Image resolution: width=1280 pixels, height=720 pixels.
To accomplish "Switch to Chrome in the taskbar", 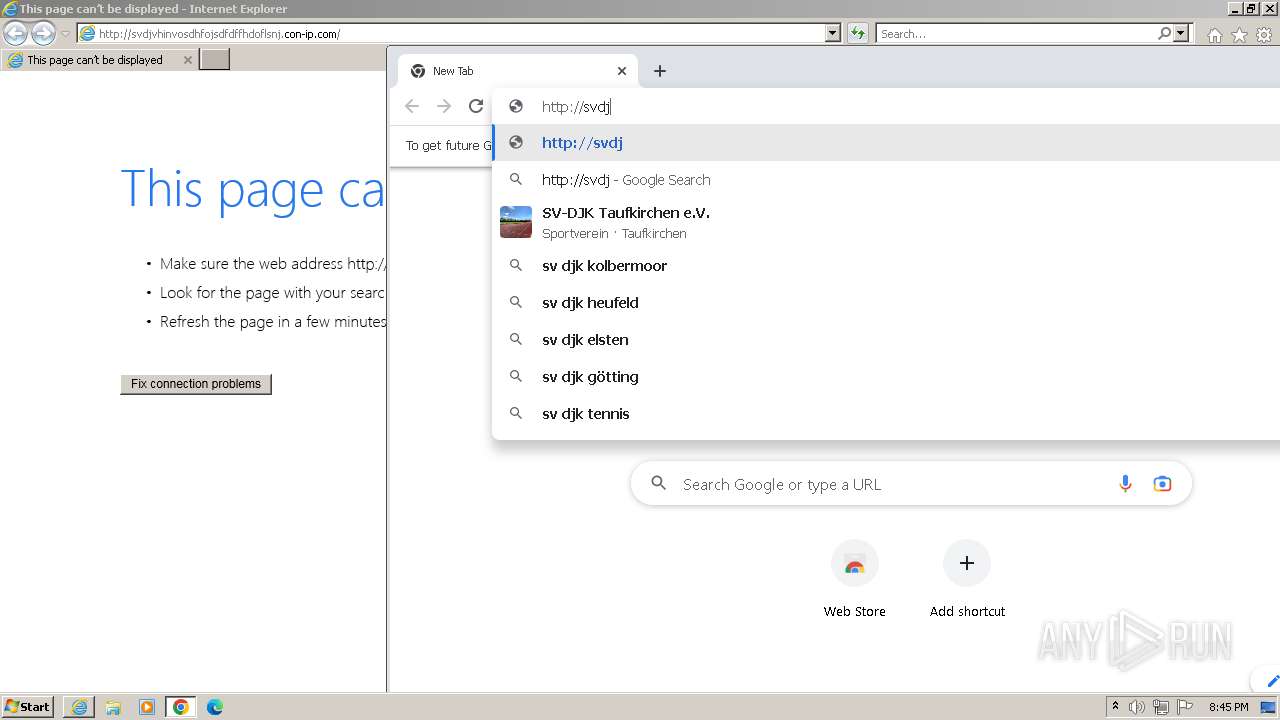I will [x=181, y=707].
